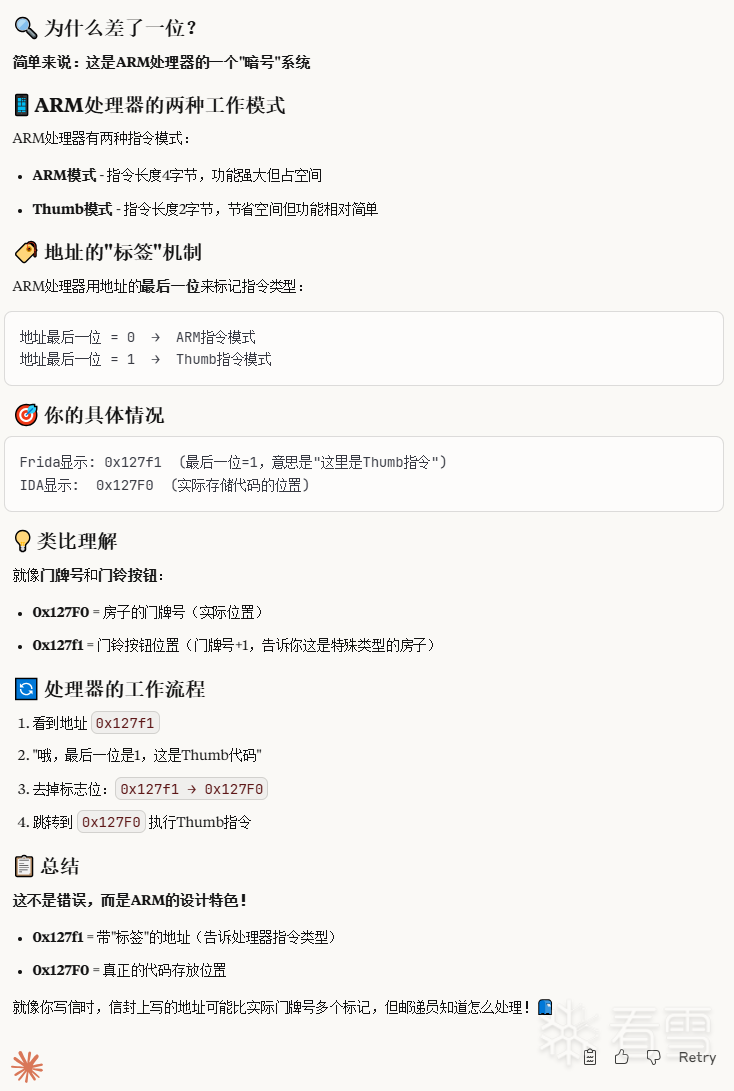This screenshot has width=734, height=1091.
Task: Click the mailbox emoji ending the last sentence
Action: (x=545, y=1007)
